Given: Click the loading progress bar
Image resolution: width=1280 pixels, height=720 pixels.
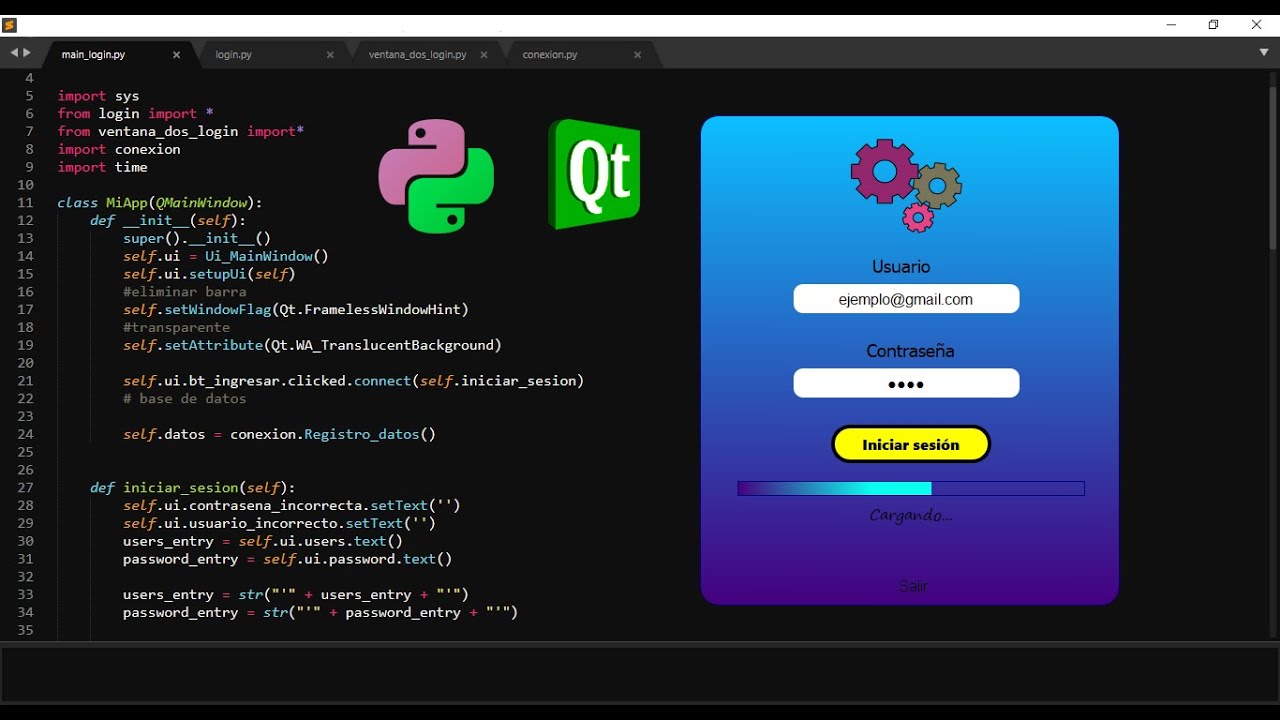Looking at the screenshot, I should click(x=911, y=488).
